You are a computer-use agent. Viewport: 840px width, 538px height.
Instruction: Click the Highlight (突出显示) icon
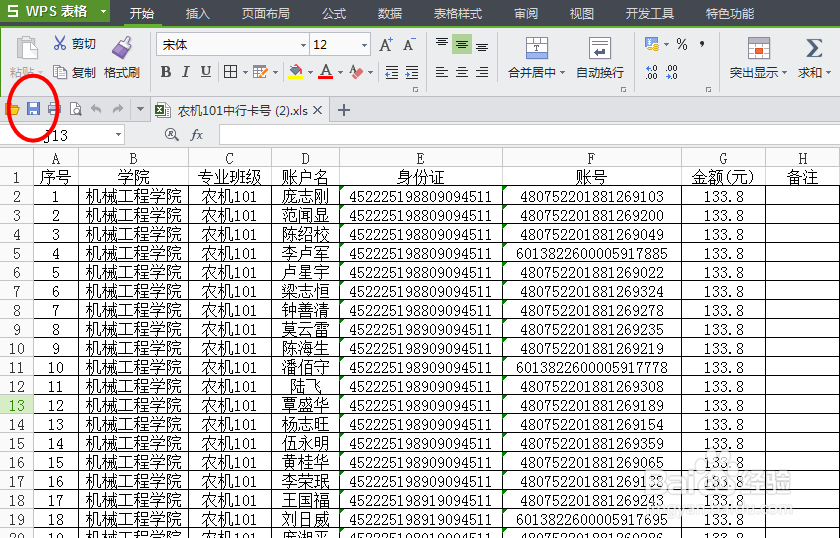(759, 49)
